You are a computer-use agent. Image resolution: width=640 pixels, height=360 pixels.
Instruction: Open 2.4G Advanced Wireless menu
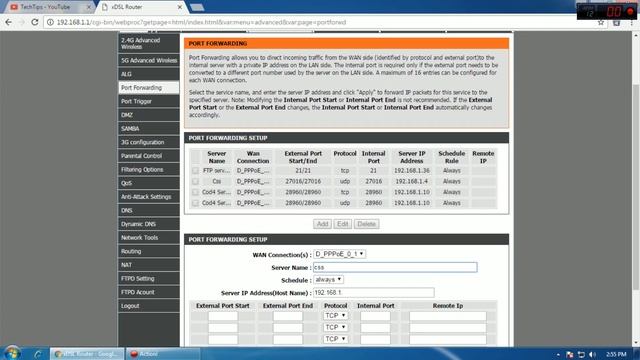pos(149,43)
